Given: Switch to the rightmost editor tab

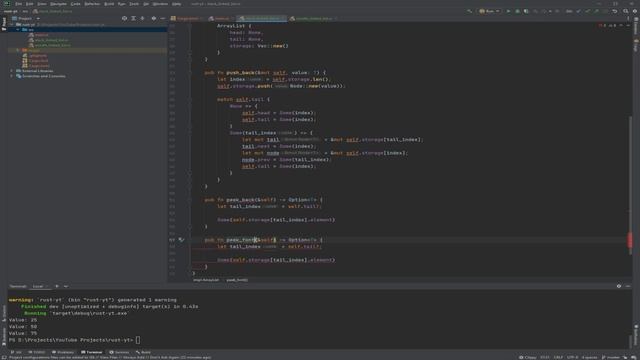Looking at the screenshot, I should pyautogui.click(x=313, y=19).
